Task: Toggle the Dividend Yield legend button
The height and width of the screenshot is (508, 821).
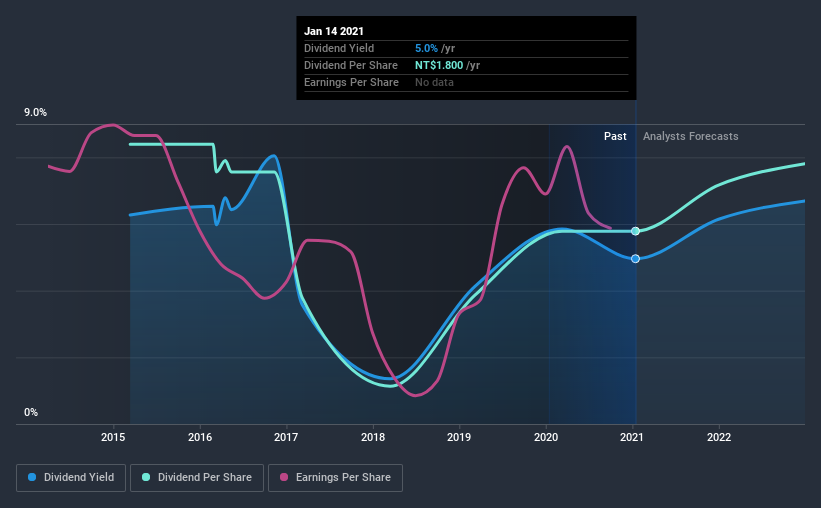Action: [71, 478]
